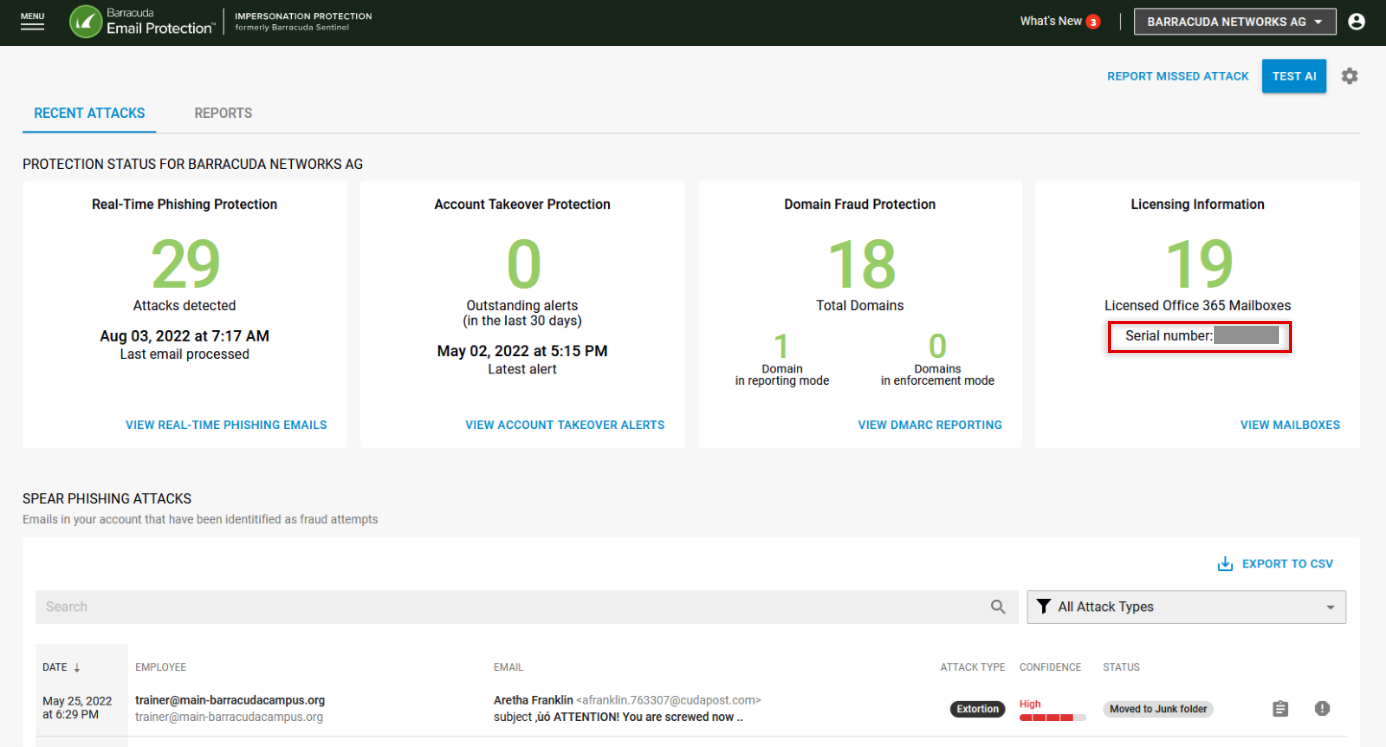Image resolution: width=1386 pixels, height=747 pixels.
Task: Click the High confidence level bar
Action: pos(1052,717)
